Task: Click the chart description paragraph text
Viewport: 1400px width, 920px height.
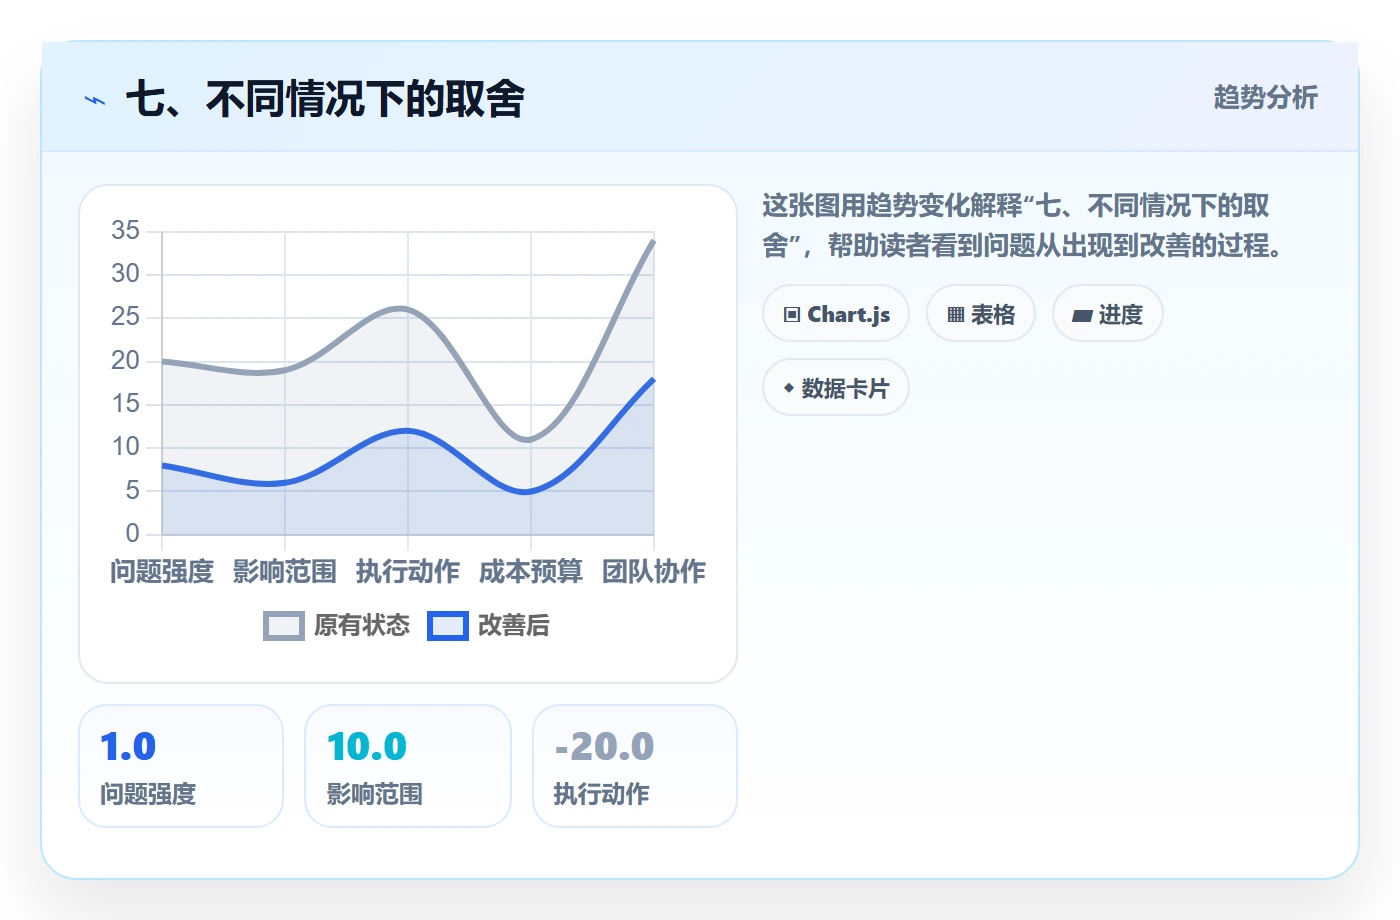Action: 1022,225
